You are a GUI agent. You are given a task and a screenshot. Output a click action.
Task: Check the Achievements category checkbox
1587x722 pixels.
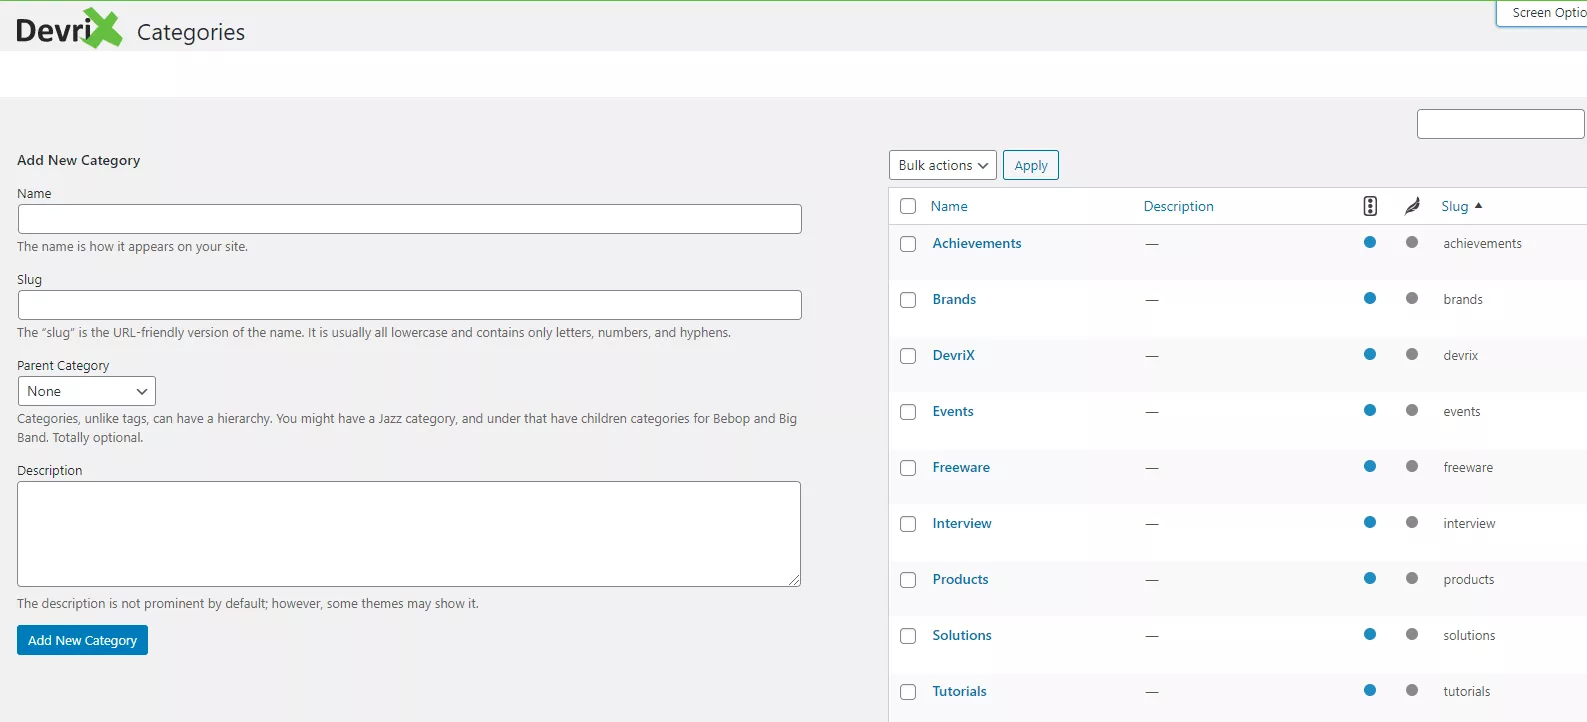click(908, 244)
